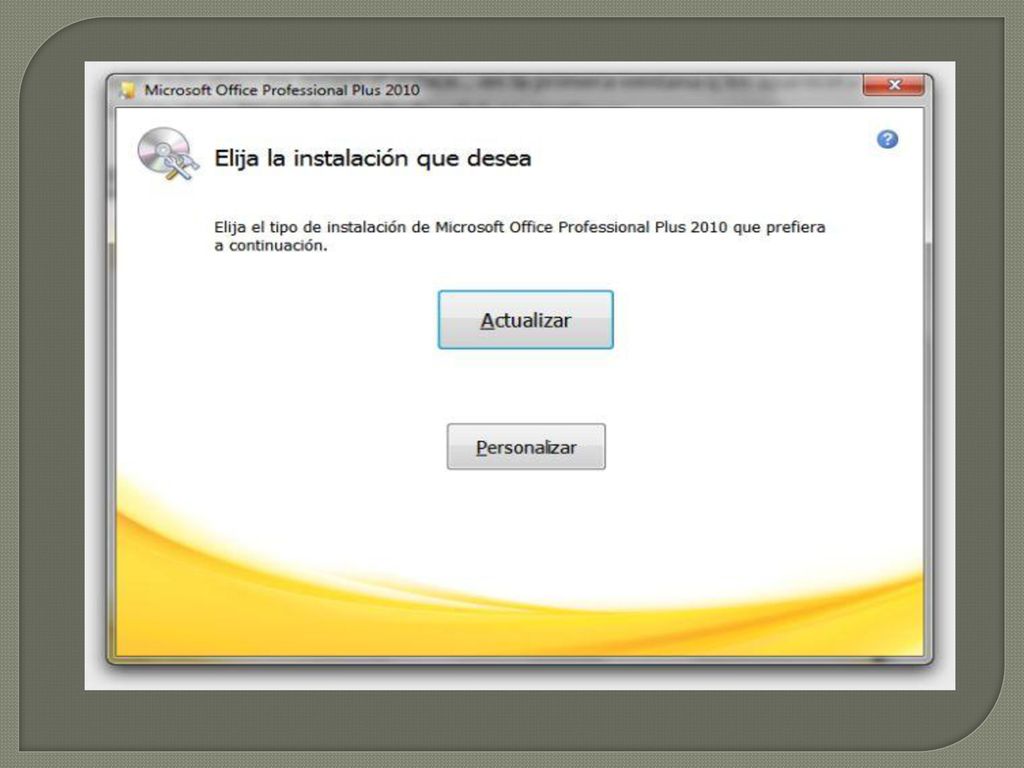
Task: Click the title "Microsoft Office Professional Plus 2010"
Action: coord(281,90)
